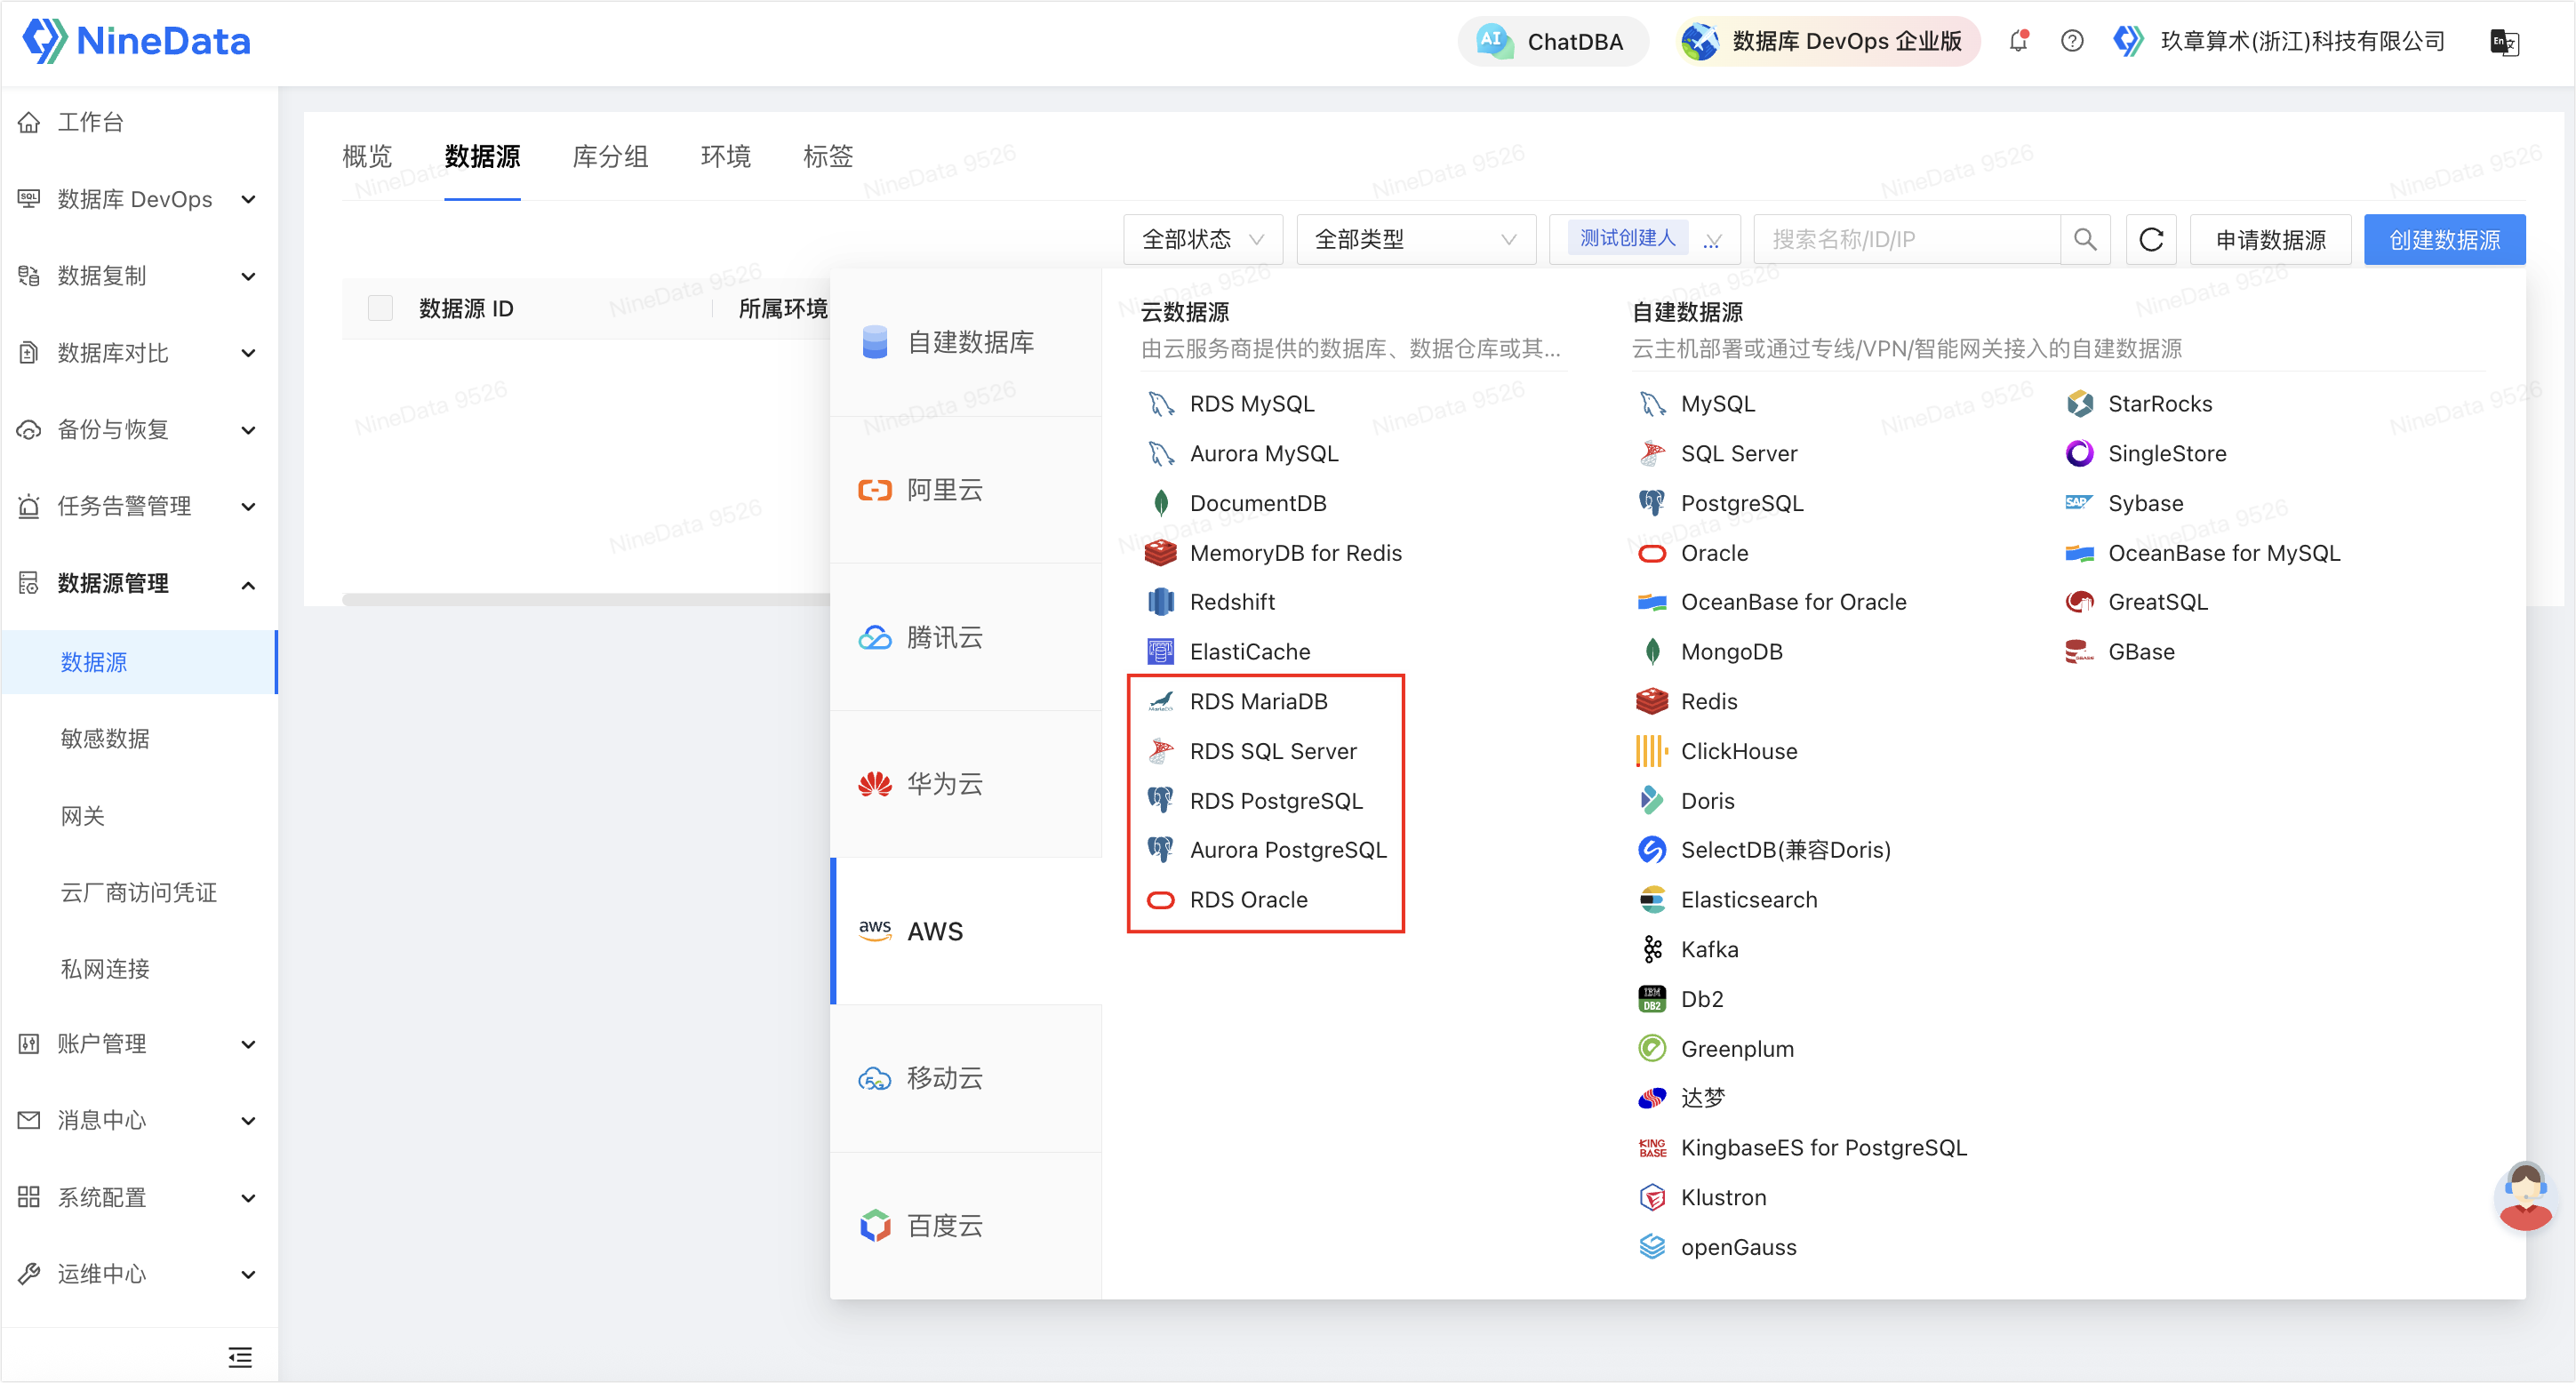The width and height of the screenshot is (2576, 1383).
Task: Click the Klustron icon
Action: coord(1652,1197)
